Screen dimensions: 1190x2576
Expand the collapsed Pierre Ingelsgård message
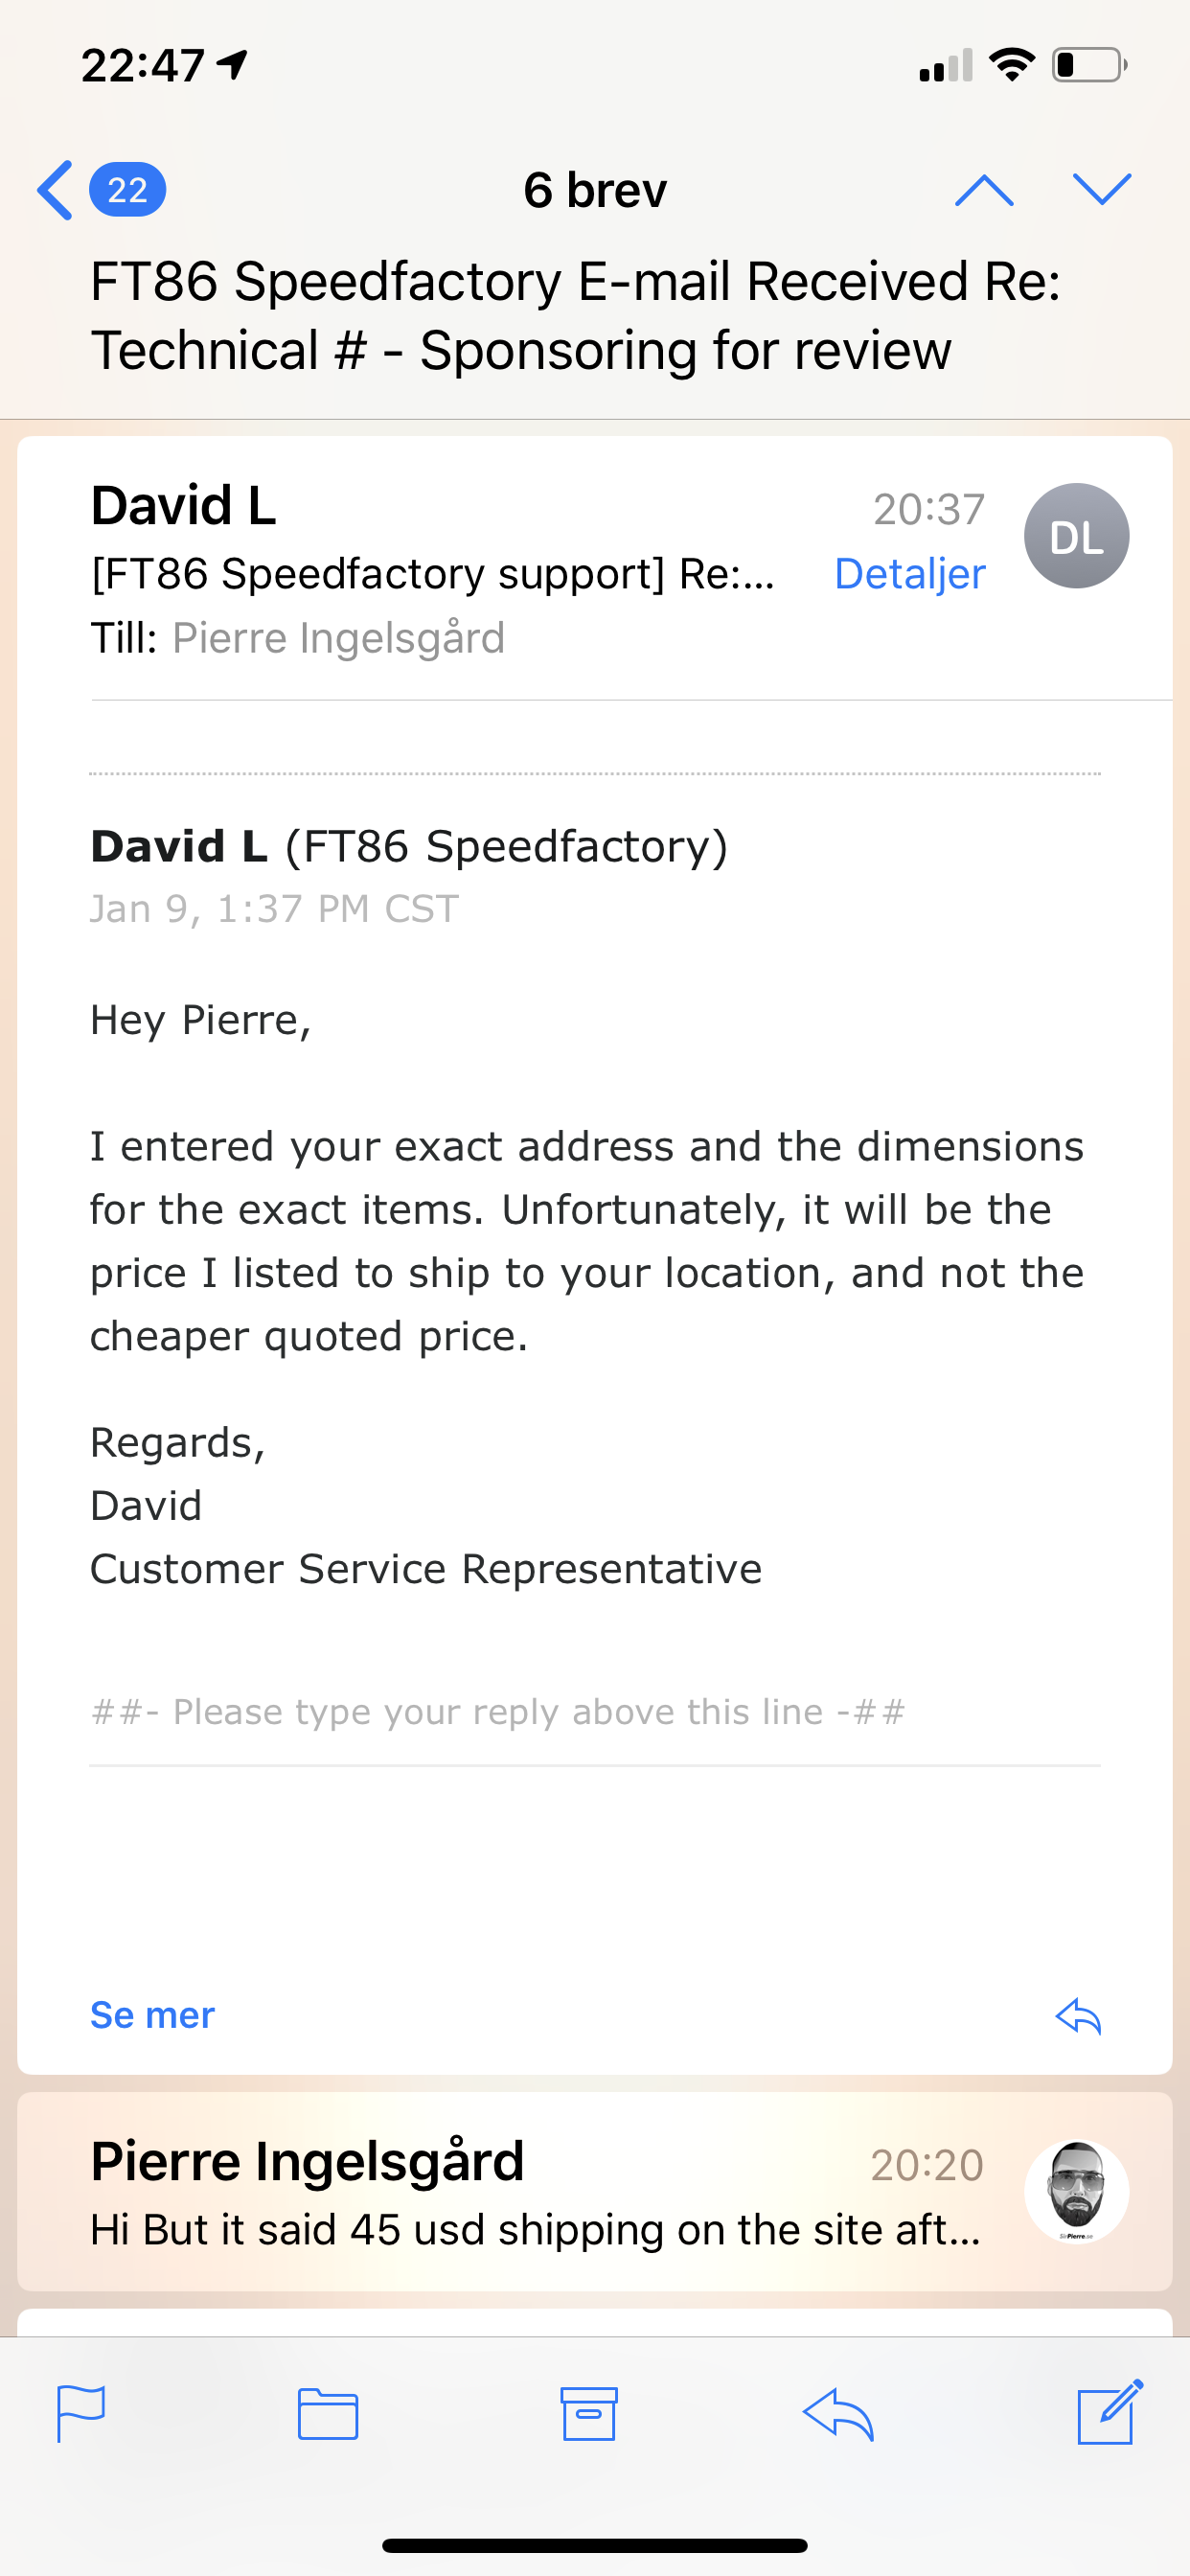click(595, 2191)
